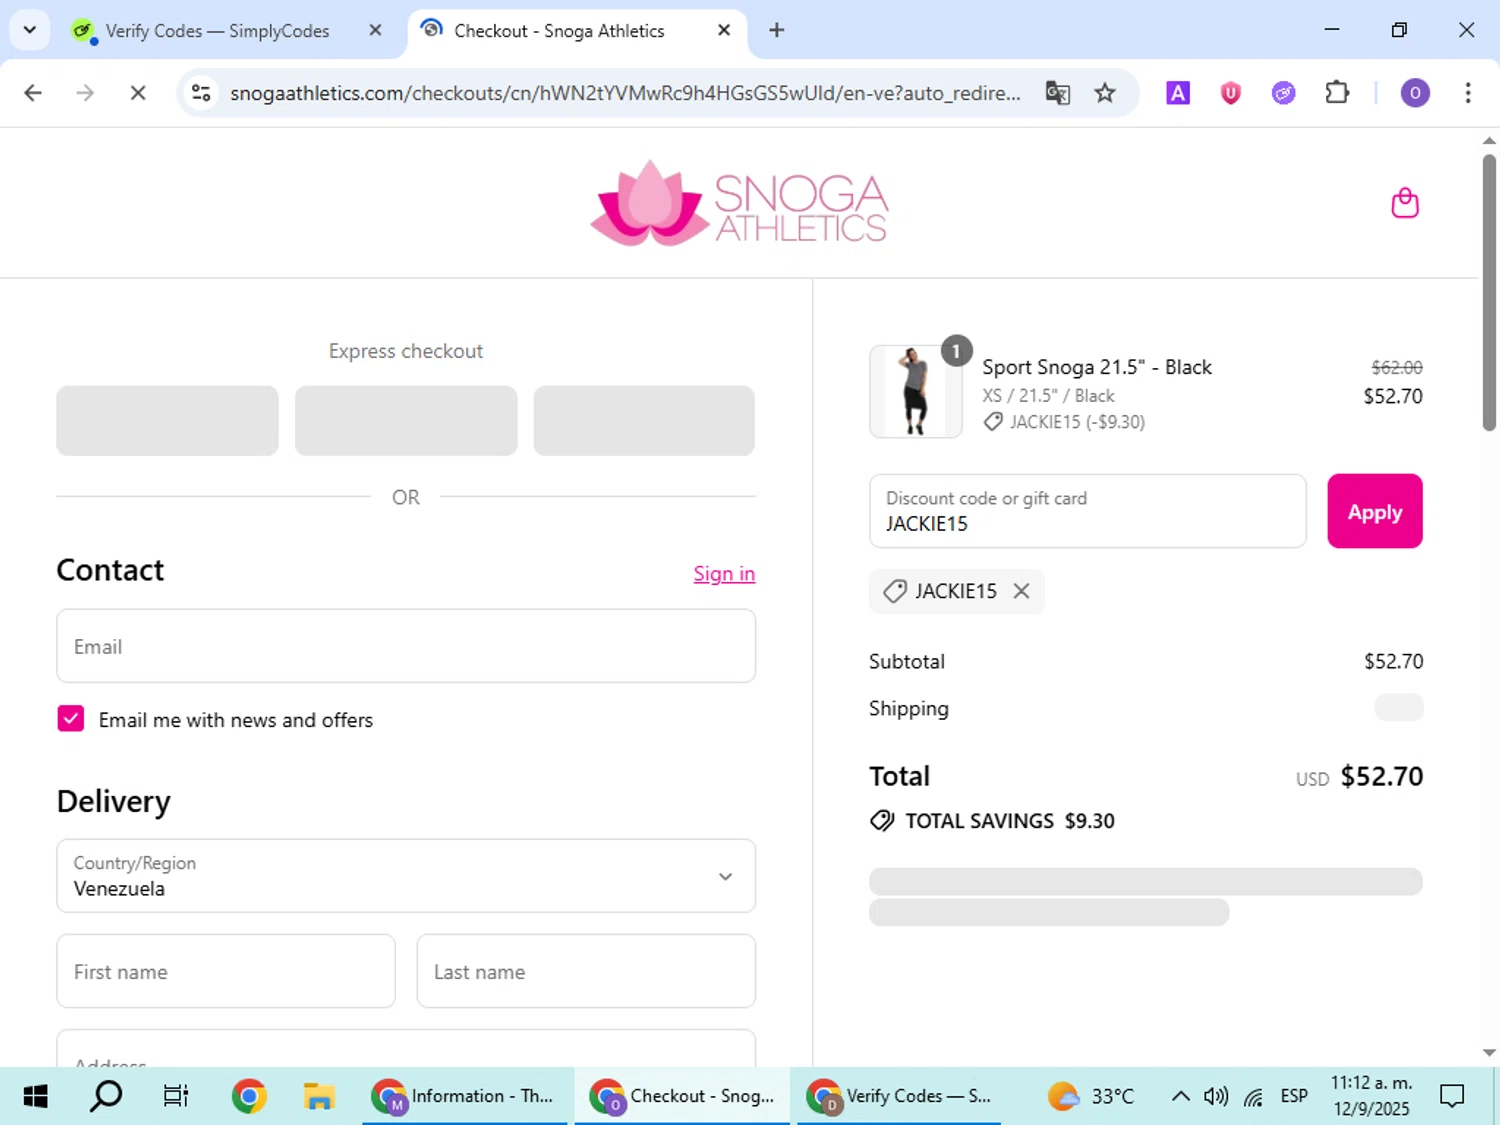Viewport: 1500px width, 1125px height.
Task: Open the red shield extension icon
Action: [1230, 93]
